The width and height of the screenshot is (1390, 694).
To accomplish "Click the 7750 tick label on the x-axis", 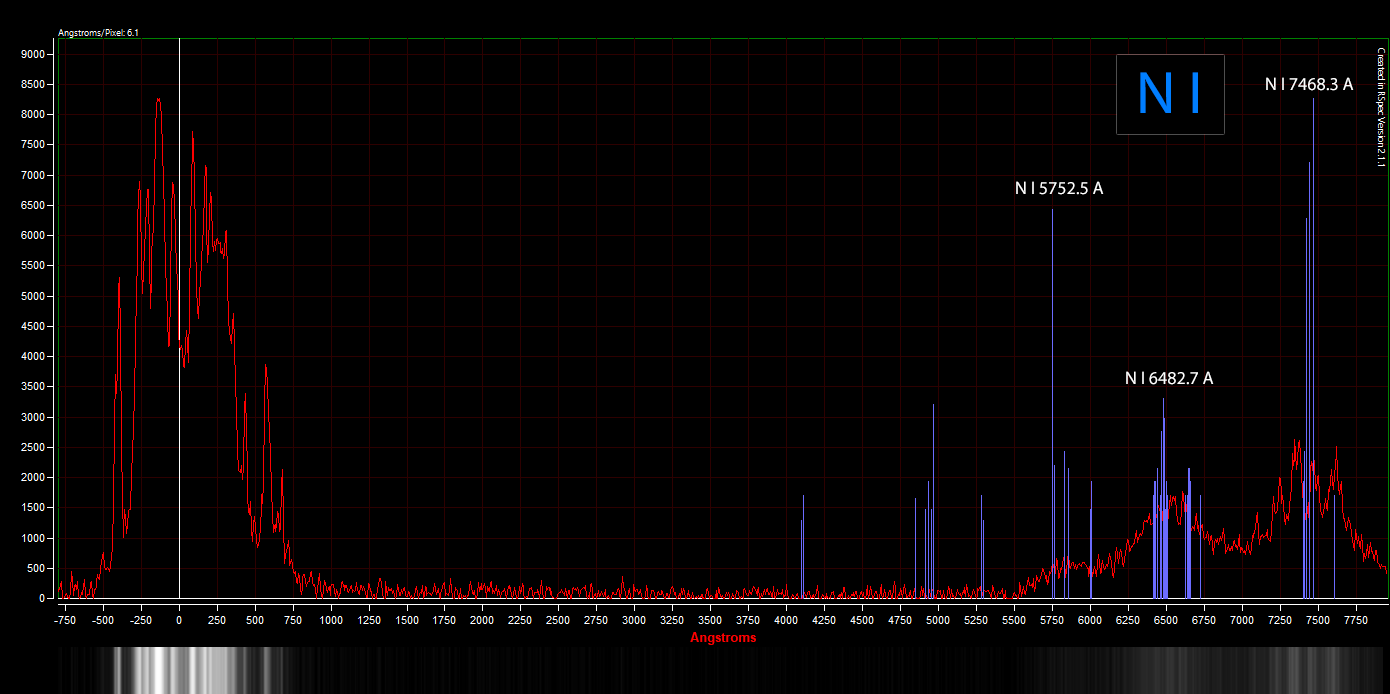I will pyautogui.click(x=1356, y=620).
